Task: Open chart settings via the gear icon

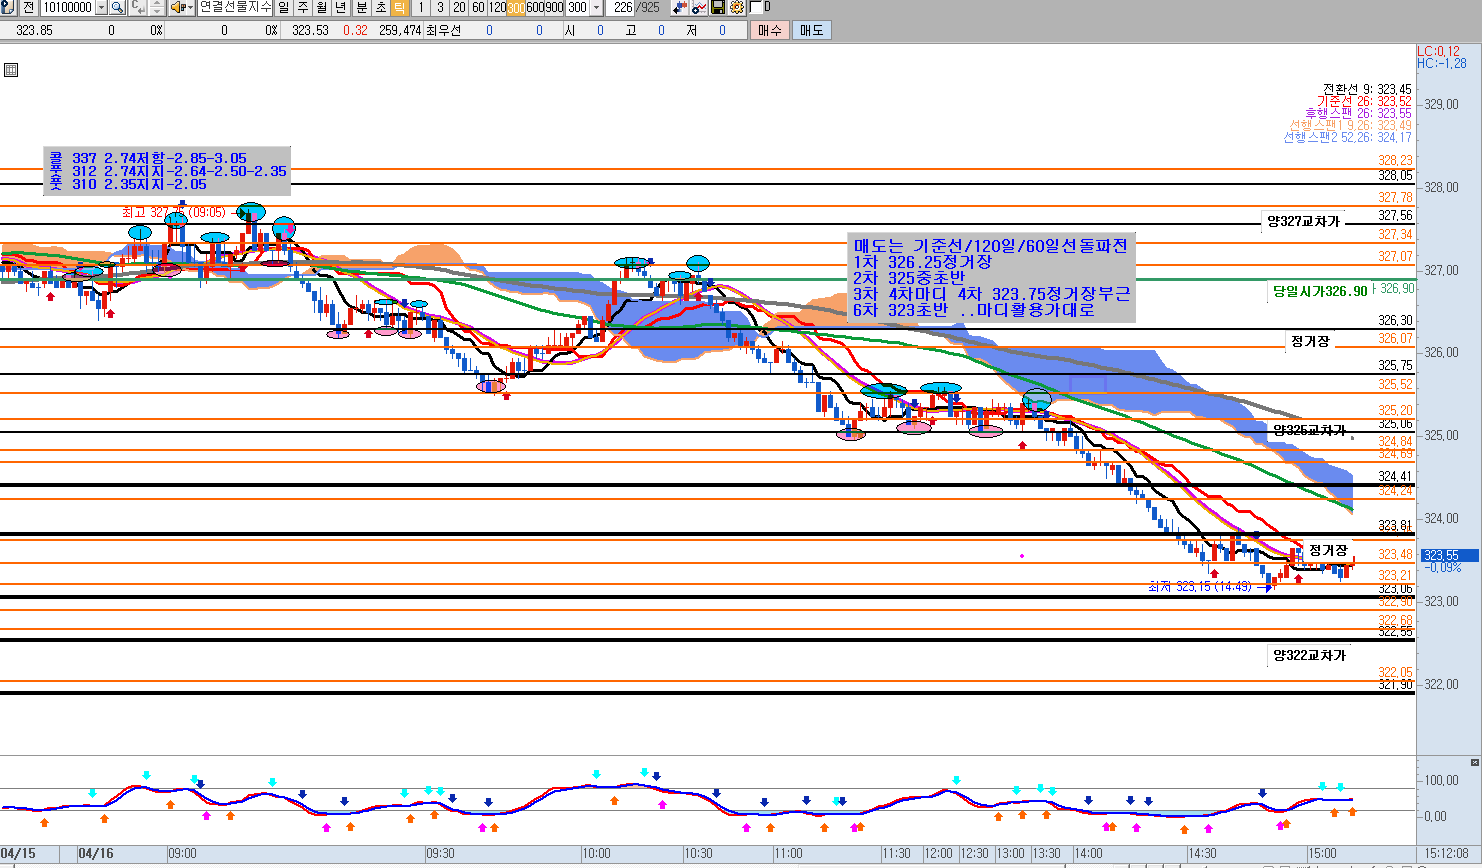Action: coord(737,8)
